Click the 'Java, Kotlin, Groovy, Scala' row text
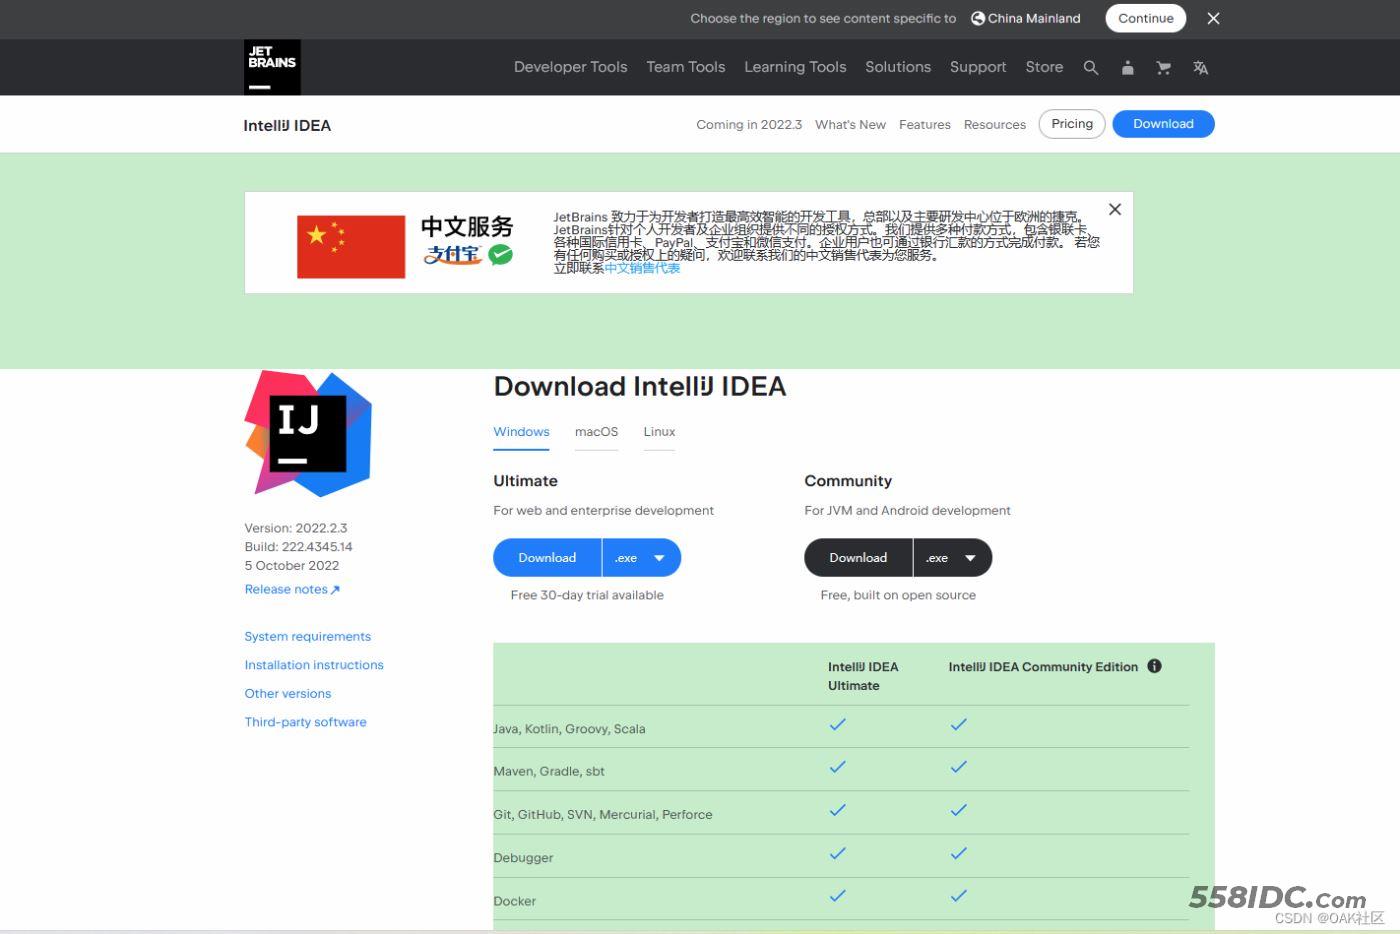 point(569,729)
